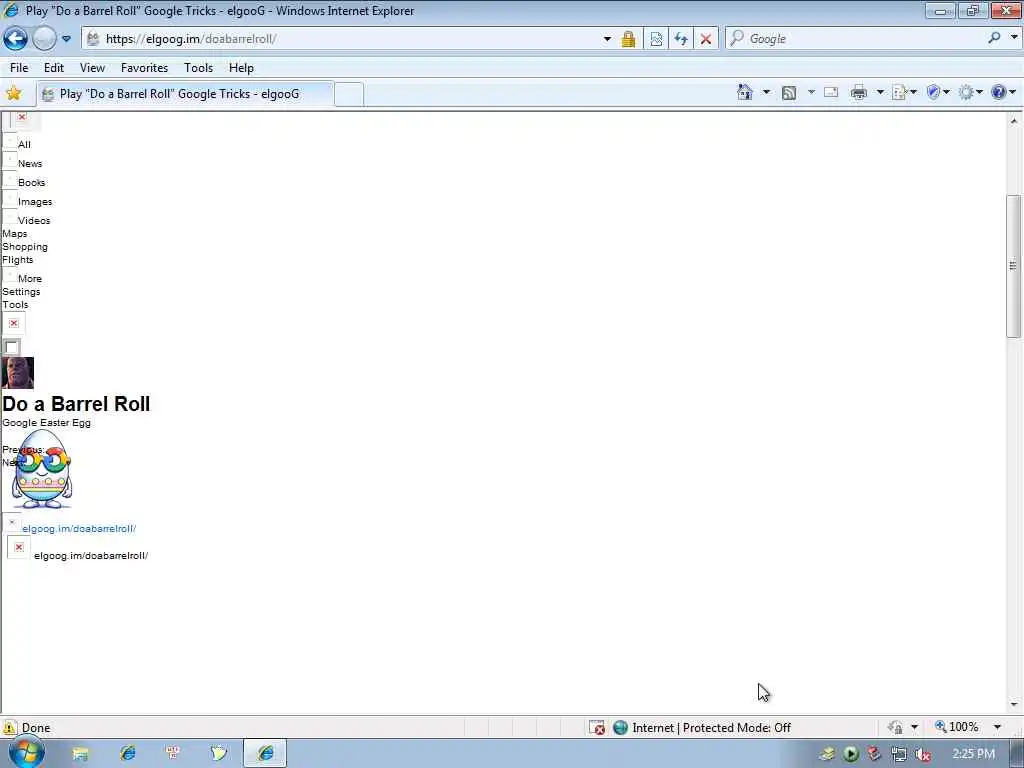Expand the Feeds dropdown arrow
The image size is (1024, 768).
click(x=811, y=92)
